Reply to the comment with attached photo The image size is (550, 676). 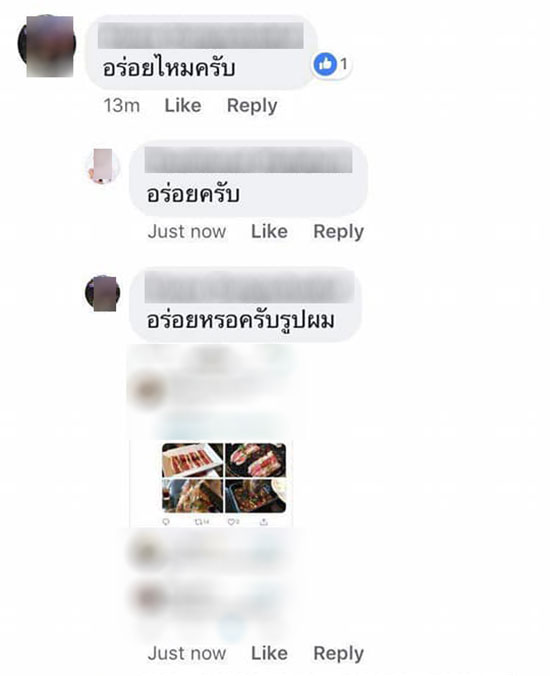[x=338, y=654]
